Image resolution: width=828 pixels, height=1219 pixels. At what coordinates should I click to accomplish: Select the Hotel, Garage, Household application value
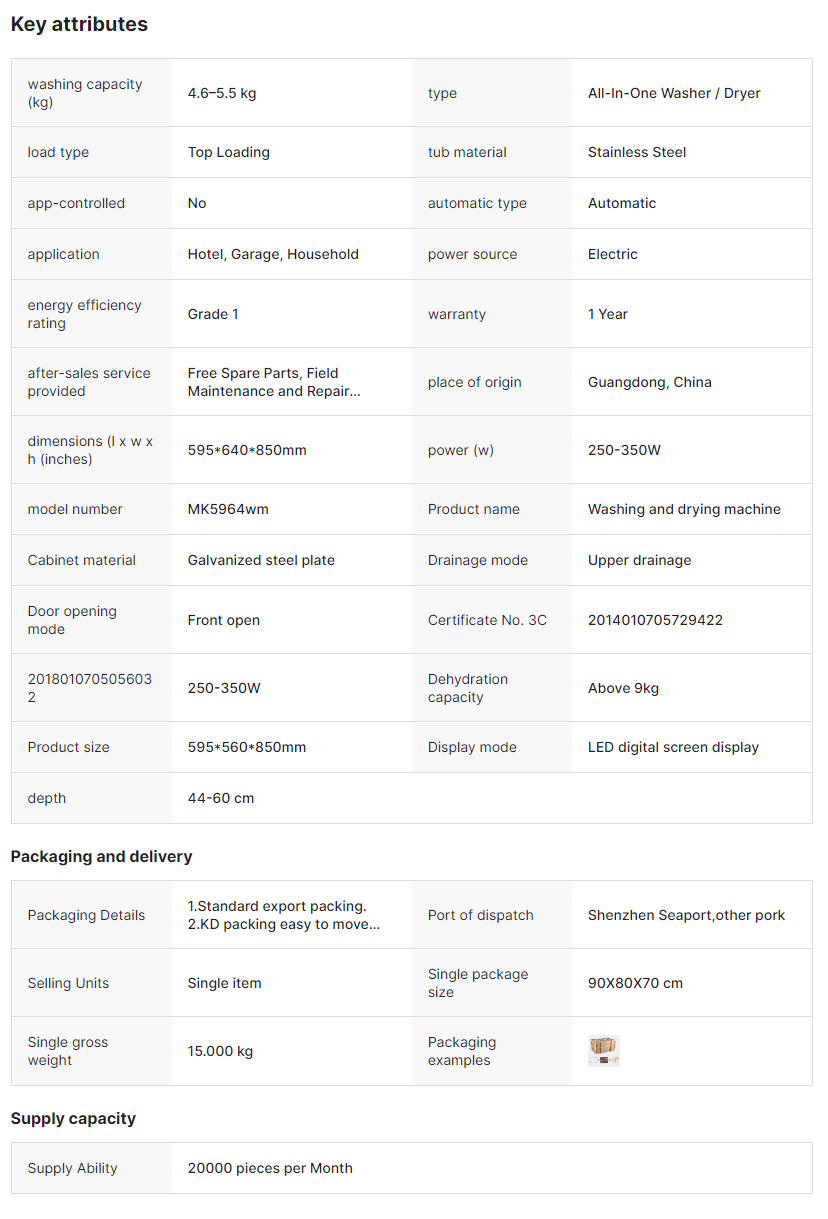pos(273,254)
